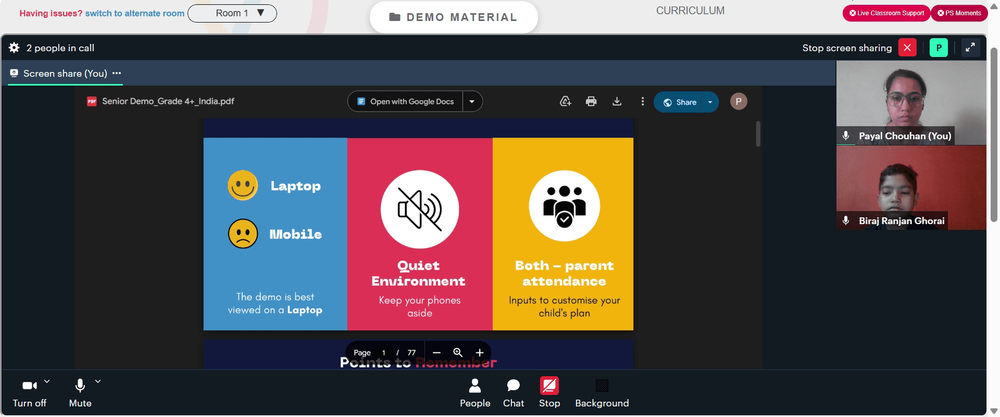Click Payal Chouhan's microphone icon
The width and height of the screenshot is (1000, 417).
pyautogui.click(x=846, y=136)
